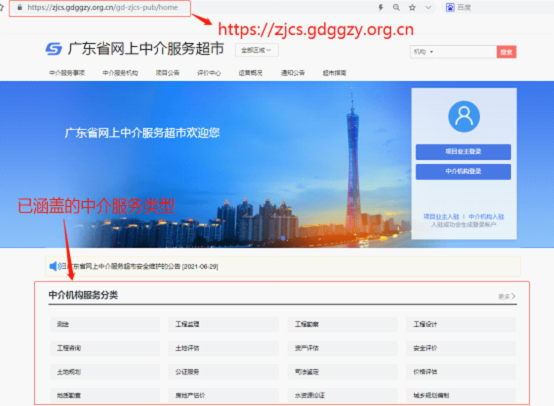This screenshot has width=554, height=406.
Task: Click the site logo icon beside 广东省网上中介服务超市
Action: point(54,49)
